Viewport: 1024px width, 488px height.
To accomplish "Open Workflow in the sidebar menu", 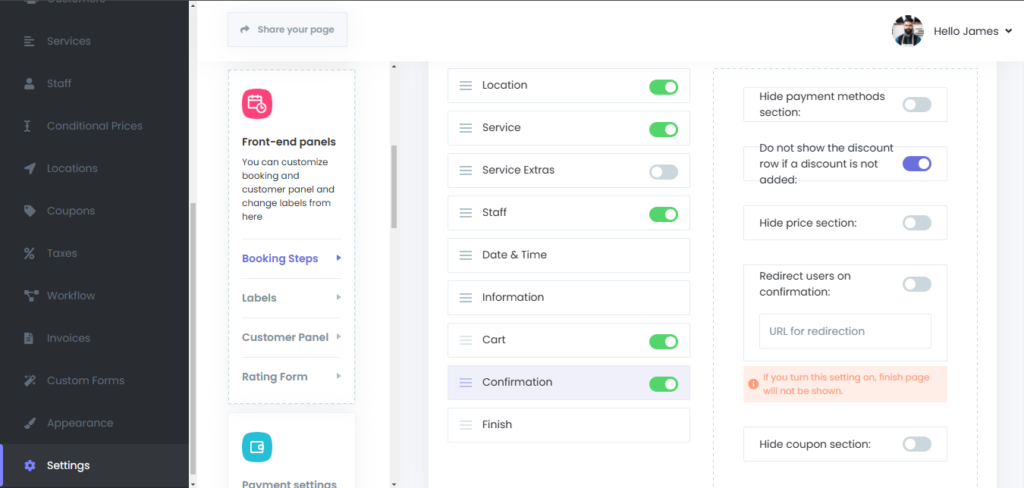I will (70, 296).
